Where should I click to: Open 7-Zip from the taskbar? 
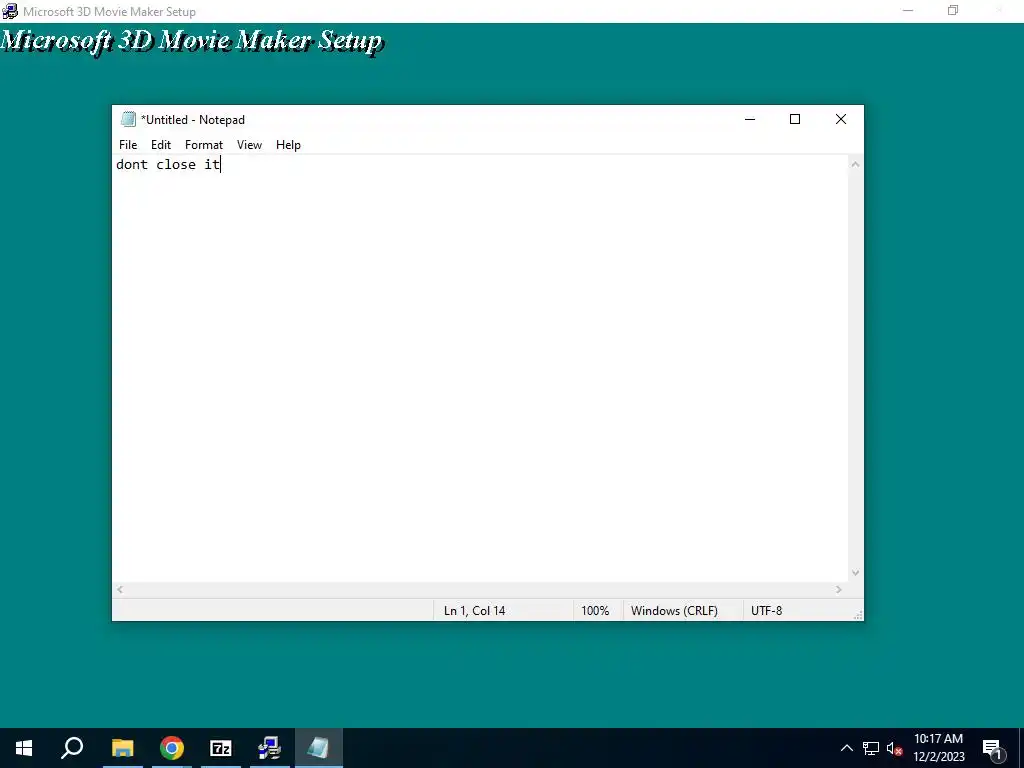(x=221, y=748)
